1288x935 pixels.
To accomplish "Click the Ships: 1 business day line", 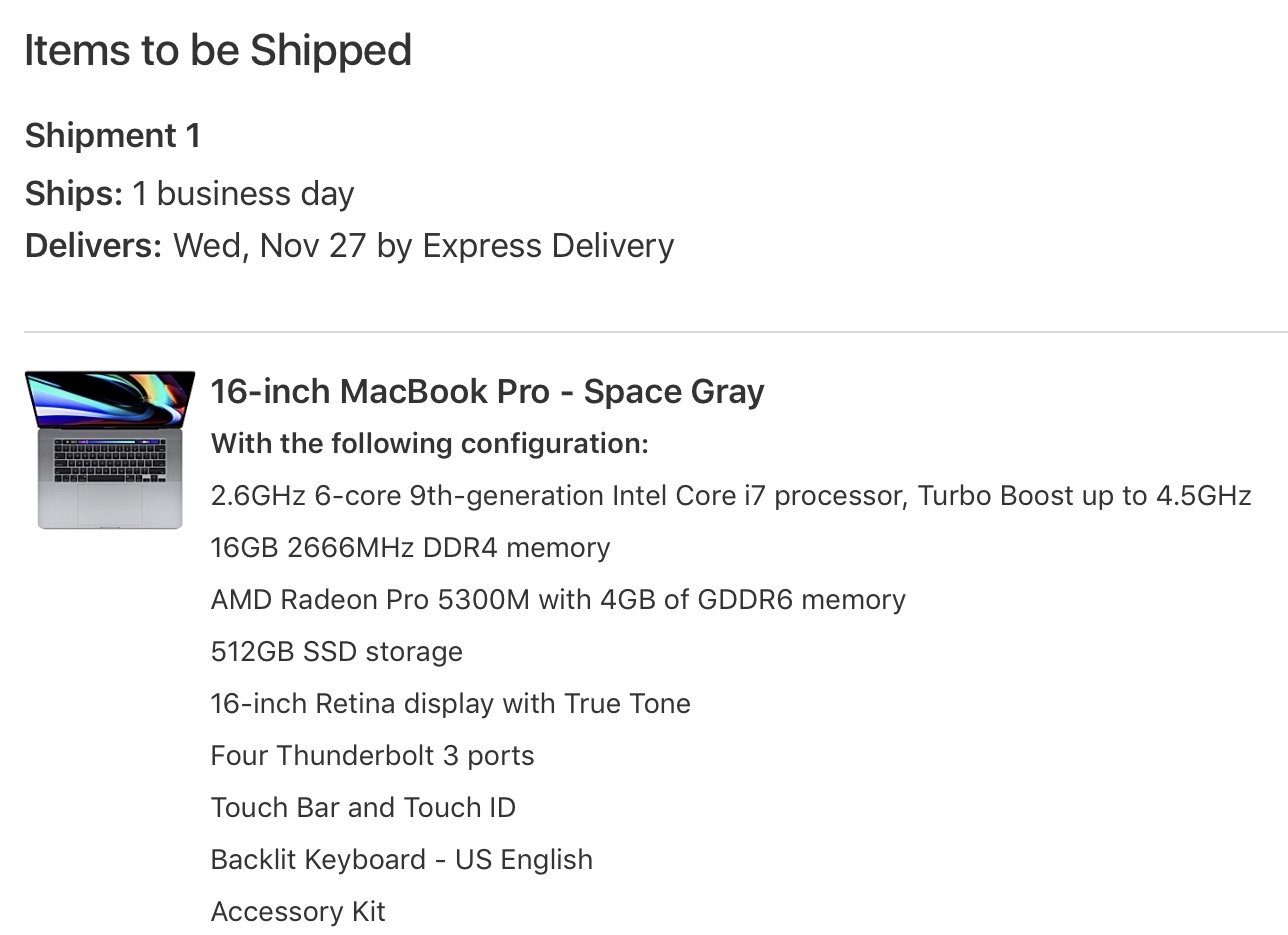I will click(x=190, y=193).
